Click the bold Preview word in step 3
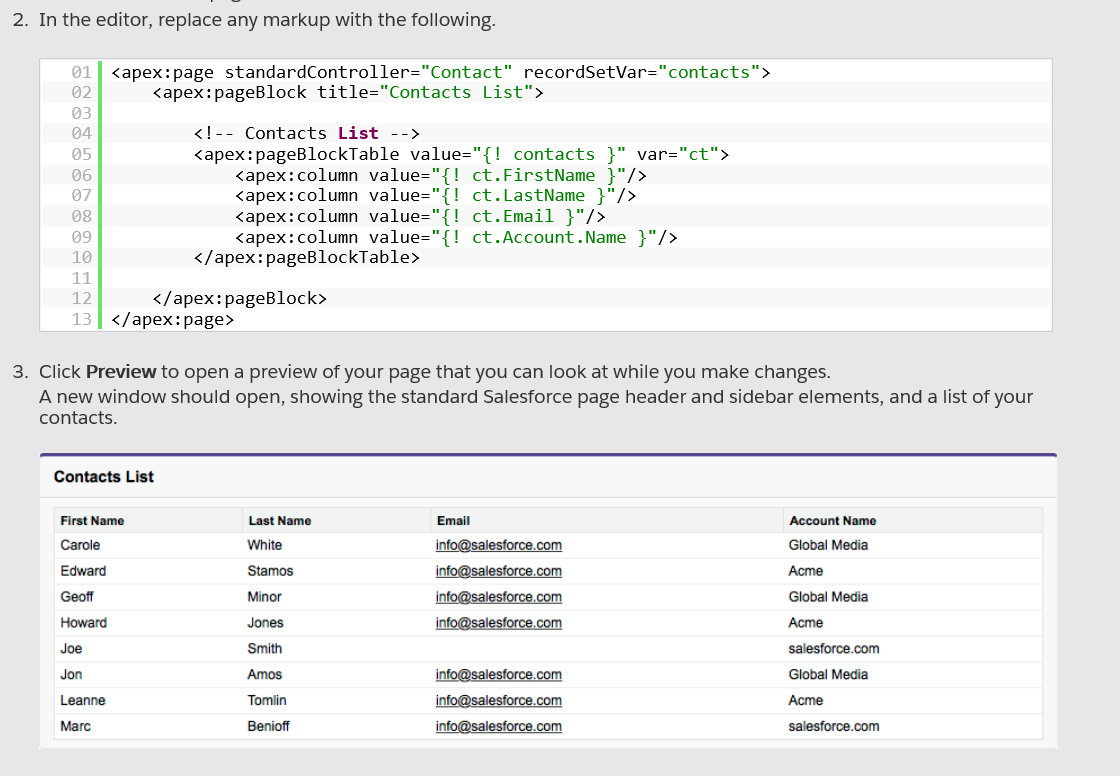Image resolution: width=1120 pixels, height=776 pixels. [121, 372]
